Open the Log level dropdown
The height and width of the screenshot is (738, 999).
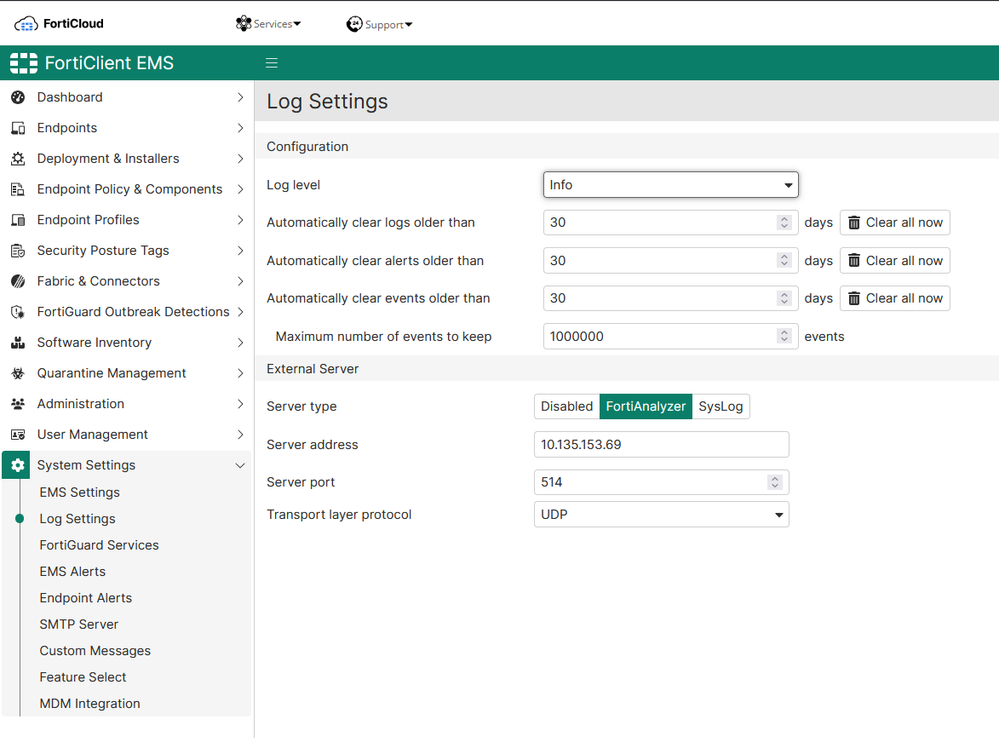coord(670,185)
